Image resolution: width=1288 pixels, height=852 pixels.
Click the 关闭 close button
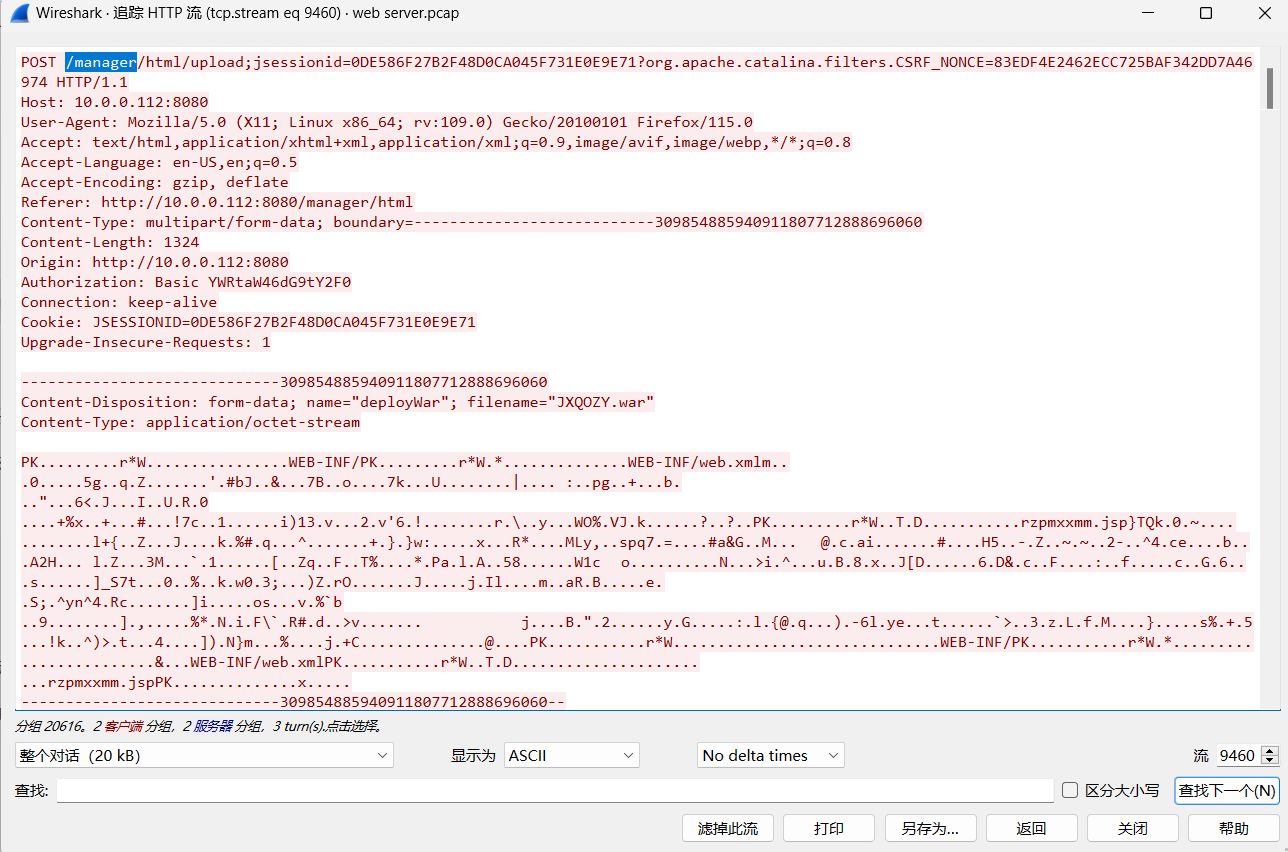point(1133,828)
